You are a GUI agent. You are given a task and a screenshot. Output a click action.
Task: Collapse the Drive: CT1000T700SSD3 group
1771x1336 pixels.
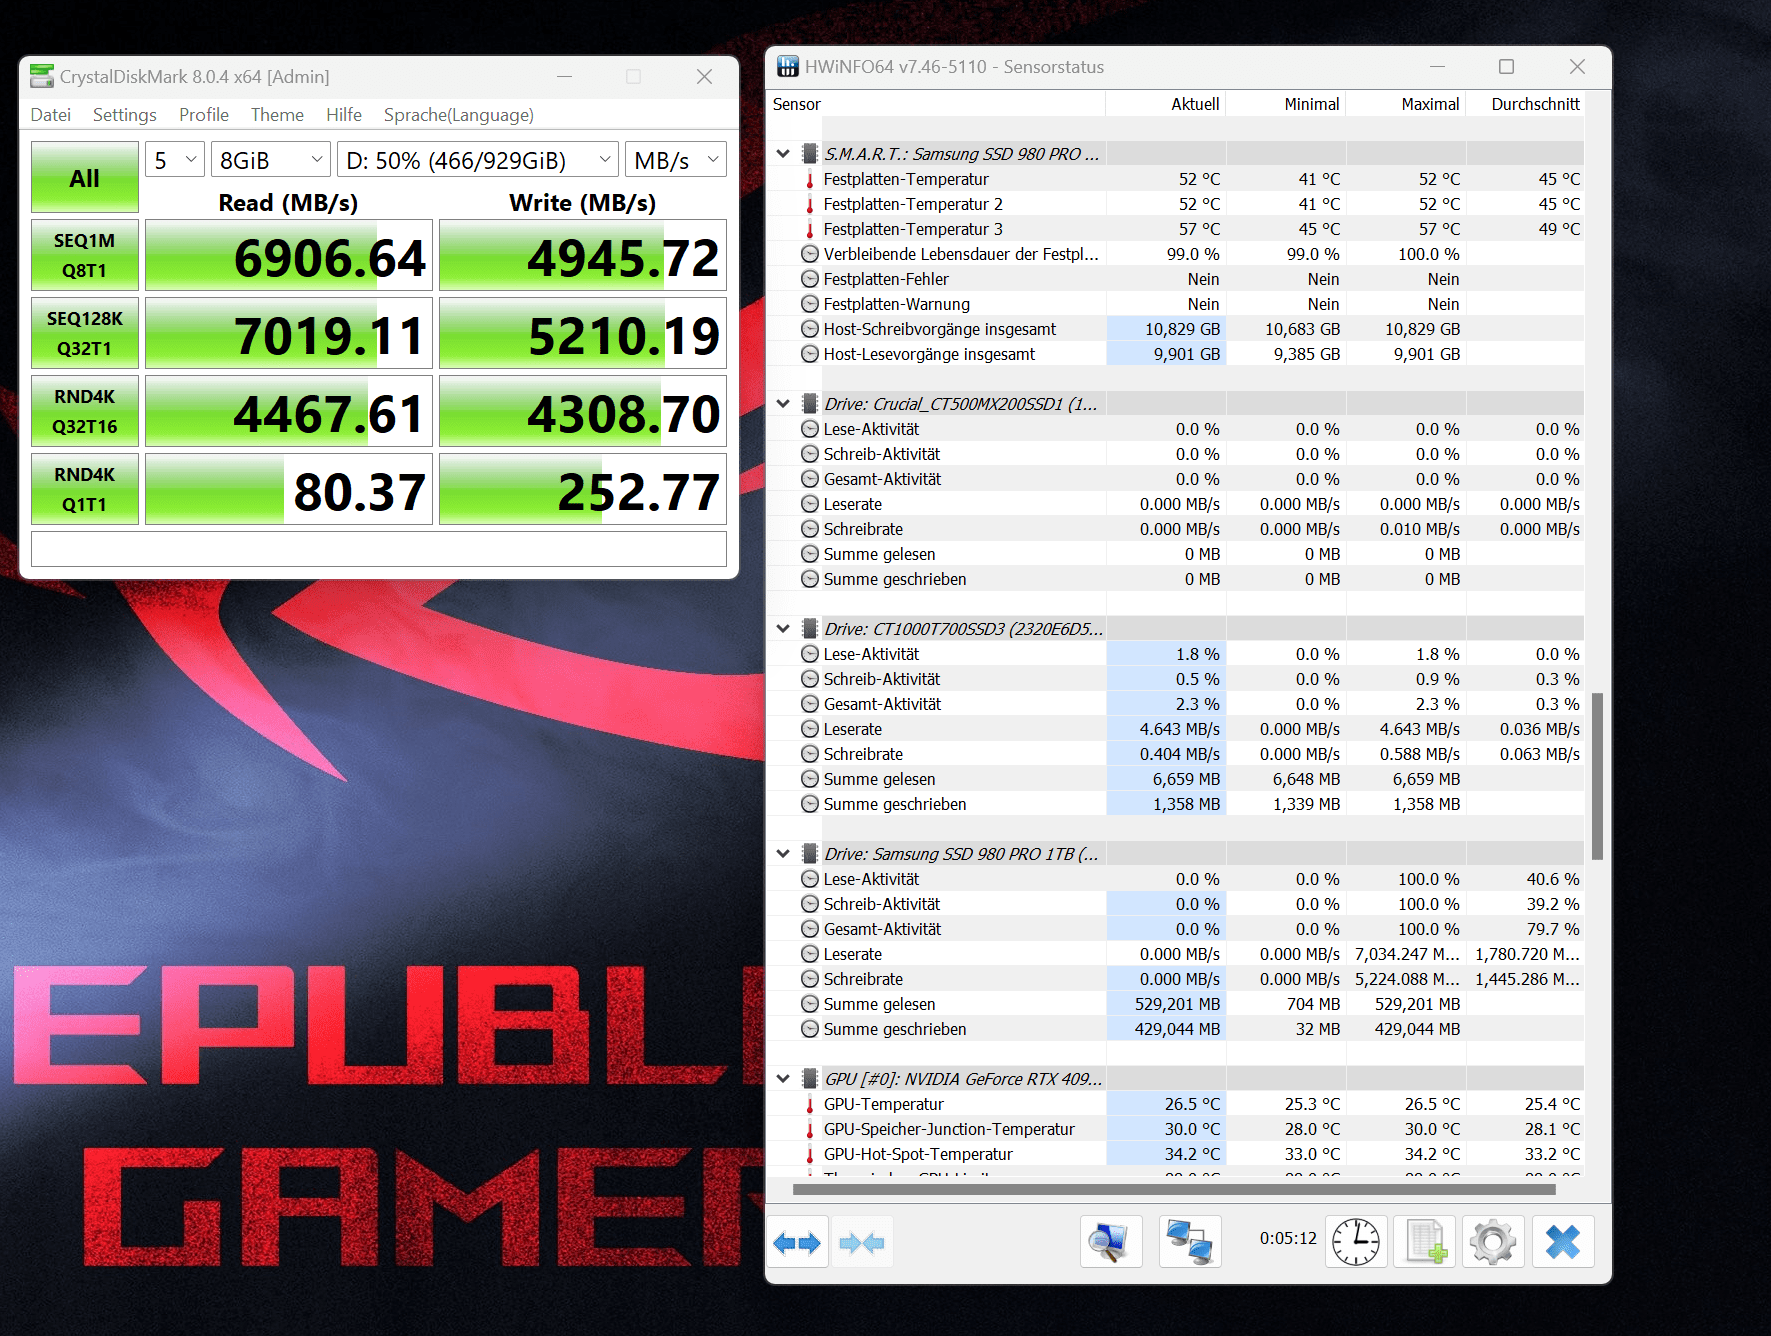pyautogui.click(x=783, y=629)
